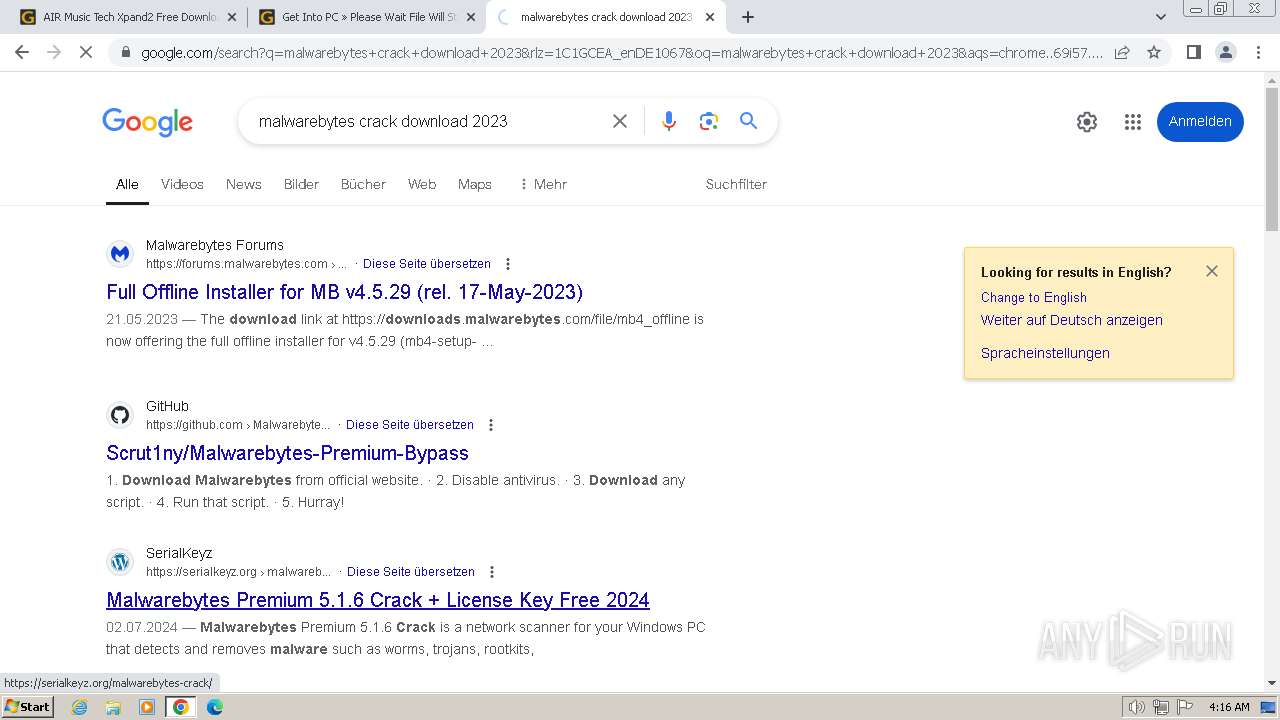1280x720 pixels.
Task: Click the GitHub site icon
Action: 120,415
